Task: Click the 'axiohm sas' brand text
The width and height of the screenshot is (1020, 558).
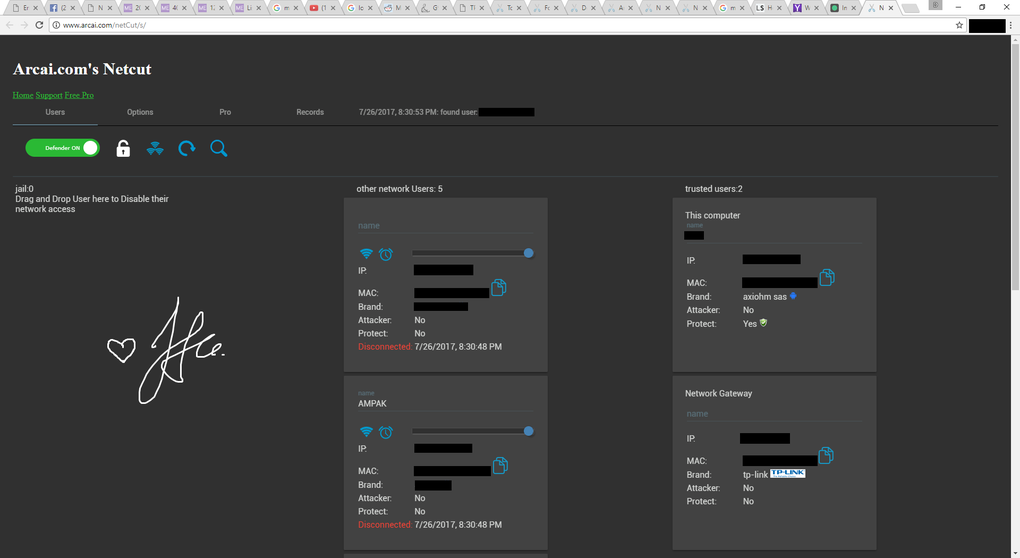Action: point(765,297)
